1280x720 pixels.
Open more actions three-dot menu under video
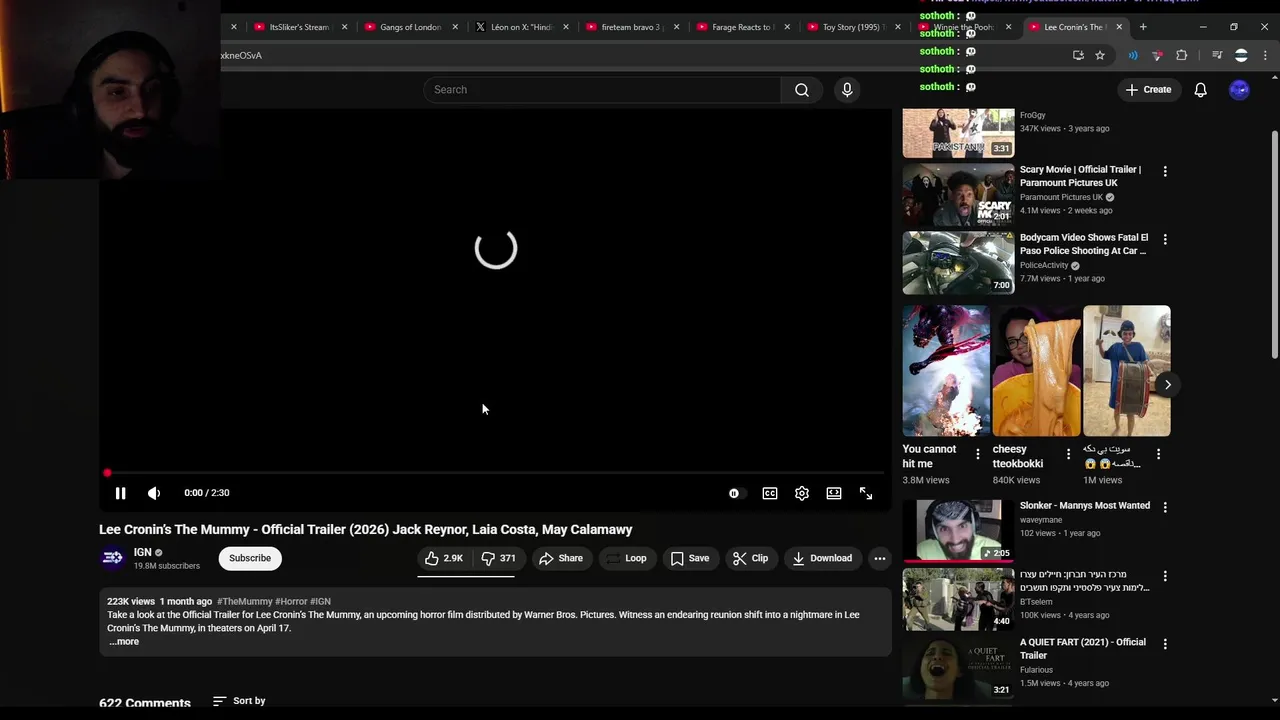point(879,558)
